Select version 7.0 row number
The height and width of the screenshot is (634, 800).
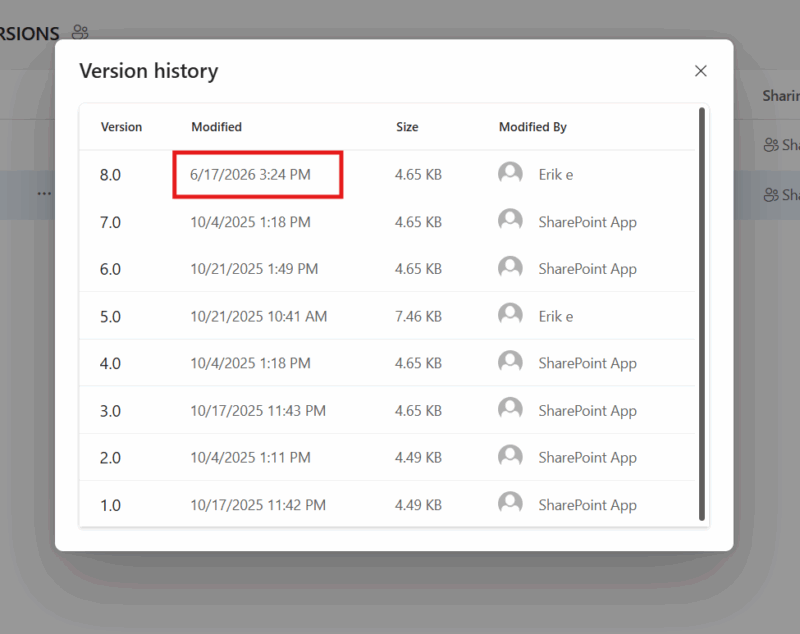pos(110,222)
